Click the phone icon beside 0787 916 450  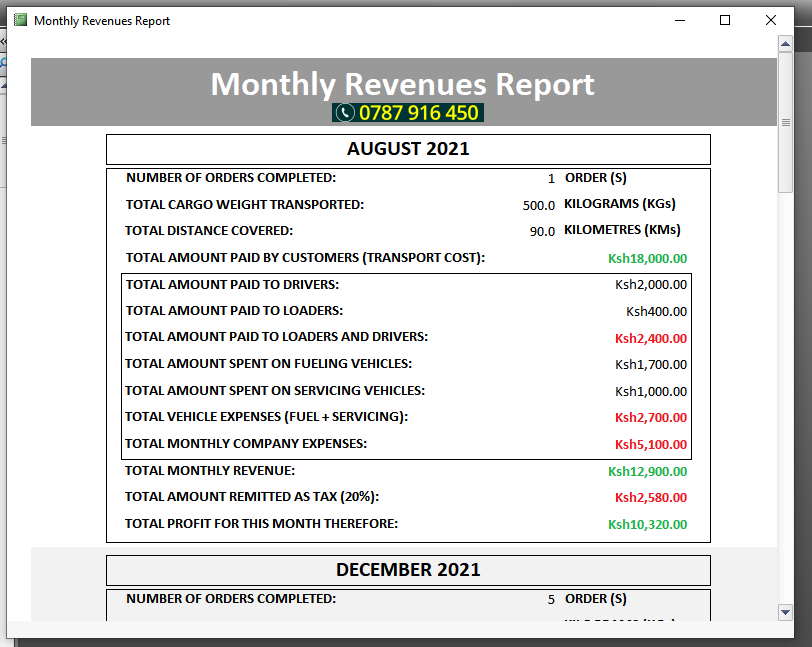(x=344, y=112)
